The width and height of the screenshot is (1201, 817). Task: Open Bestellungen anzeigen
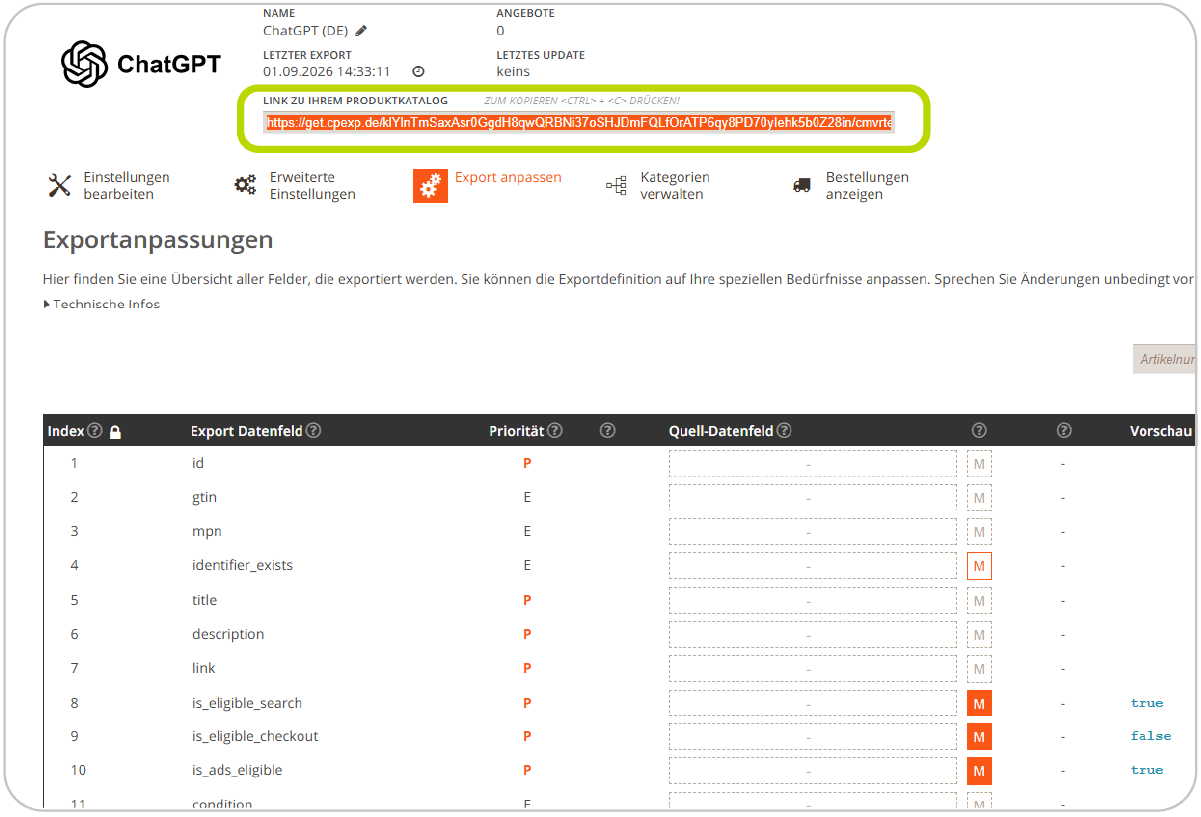(x=867, y=186)
